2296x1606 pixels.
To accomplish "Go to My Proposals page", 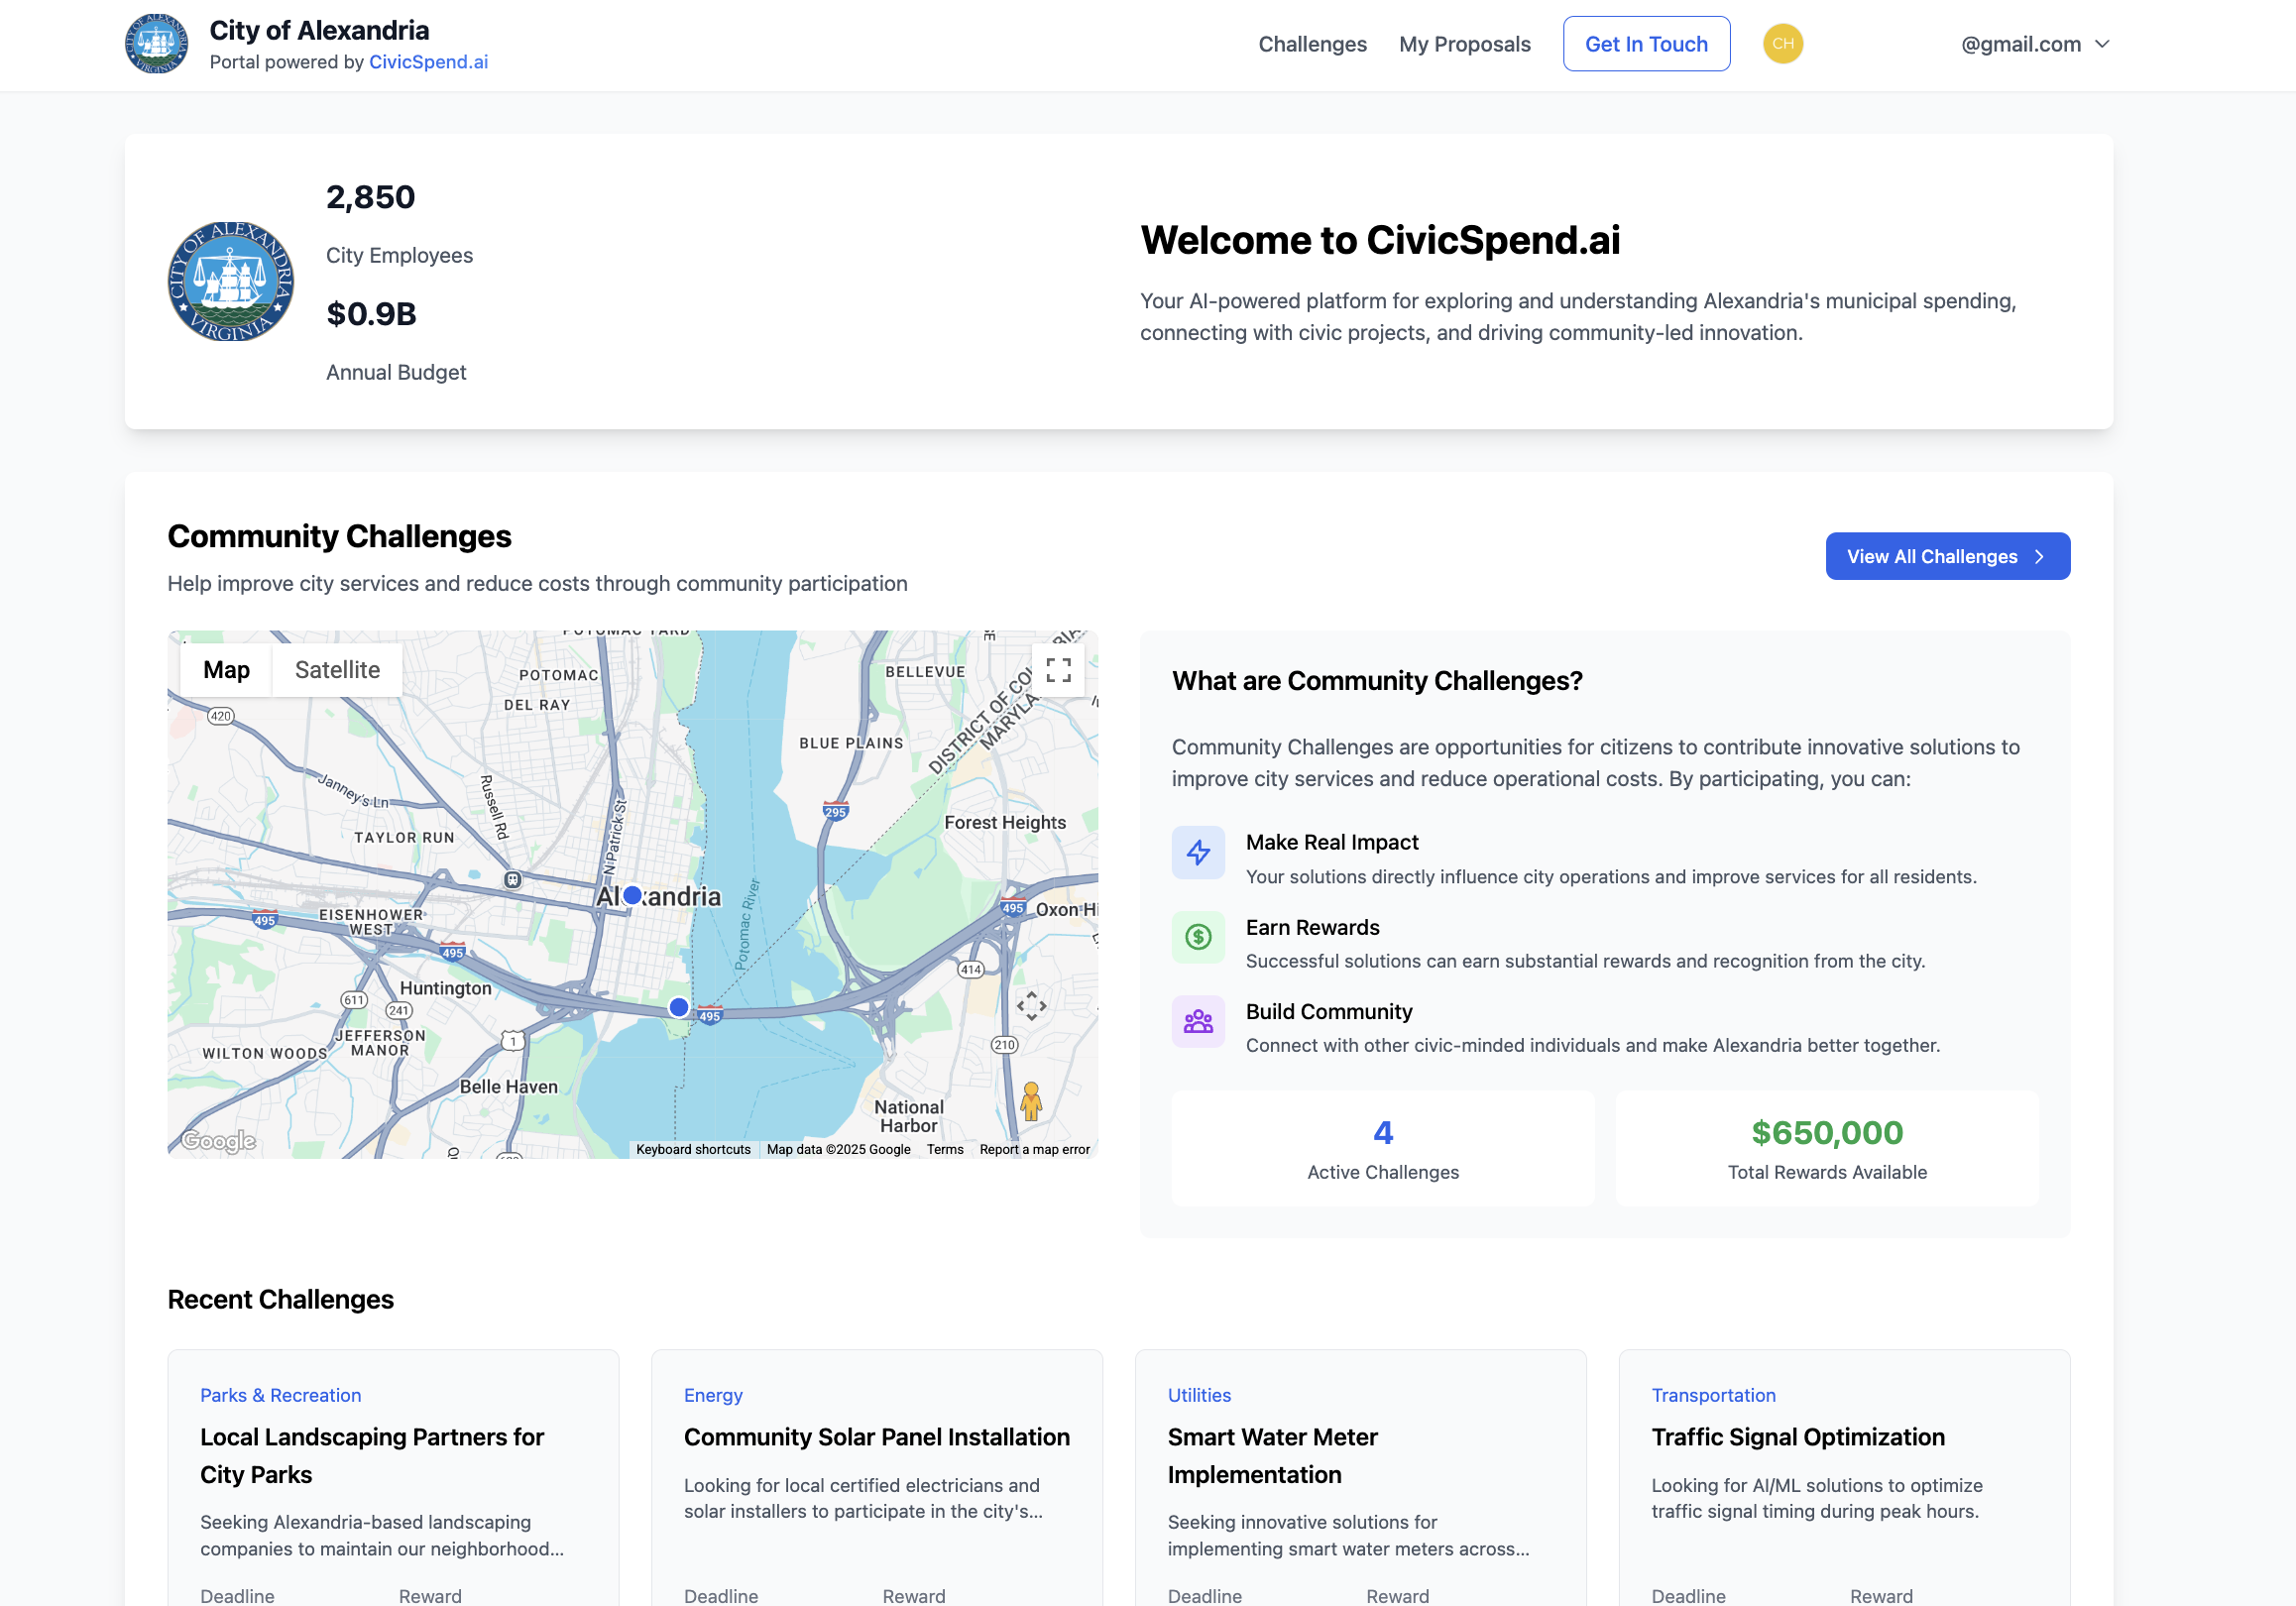I will 1464,44.
